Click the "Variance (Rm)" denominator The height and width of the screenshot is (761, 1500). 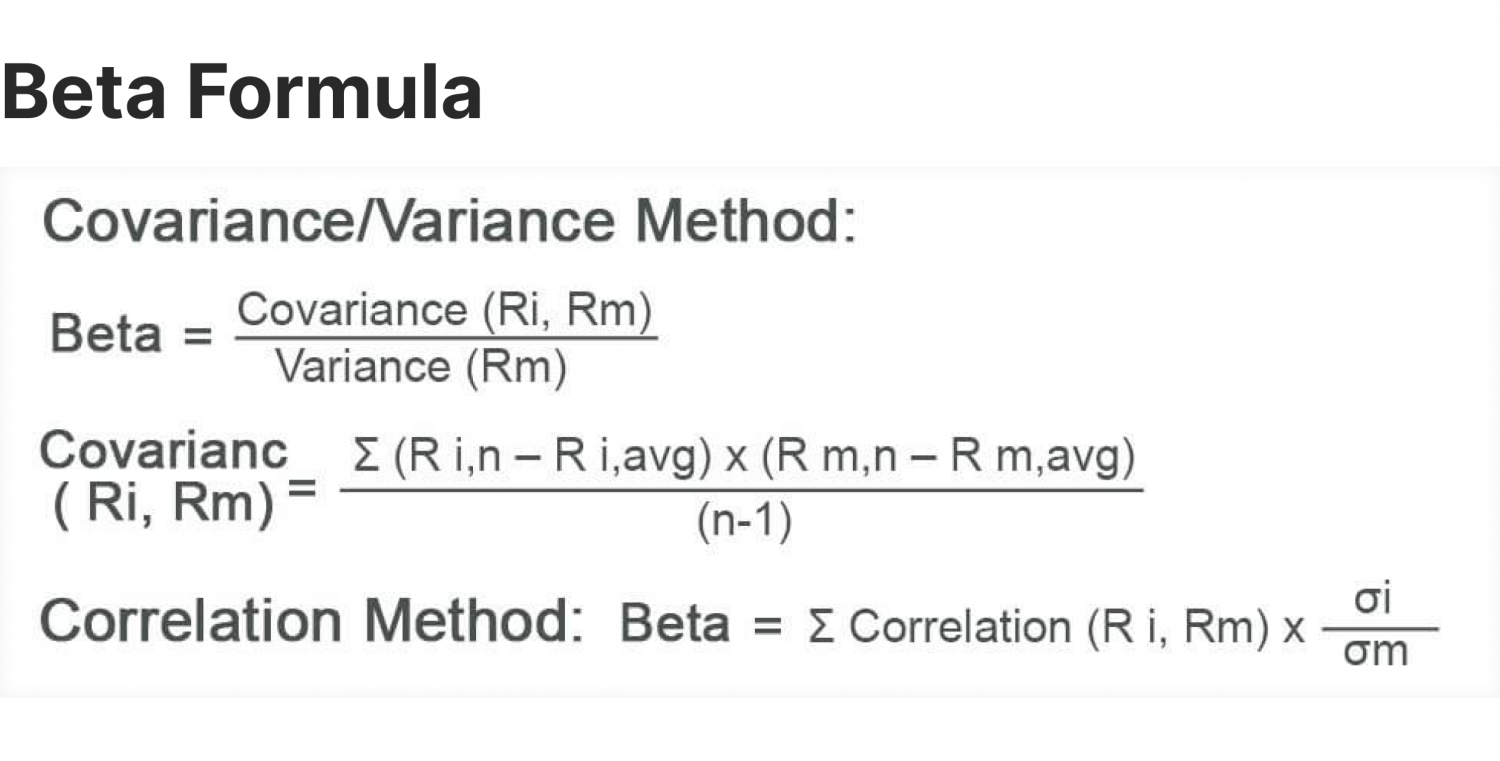coord(421,368)
